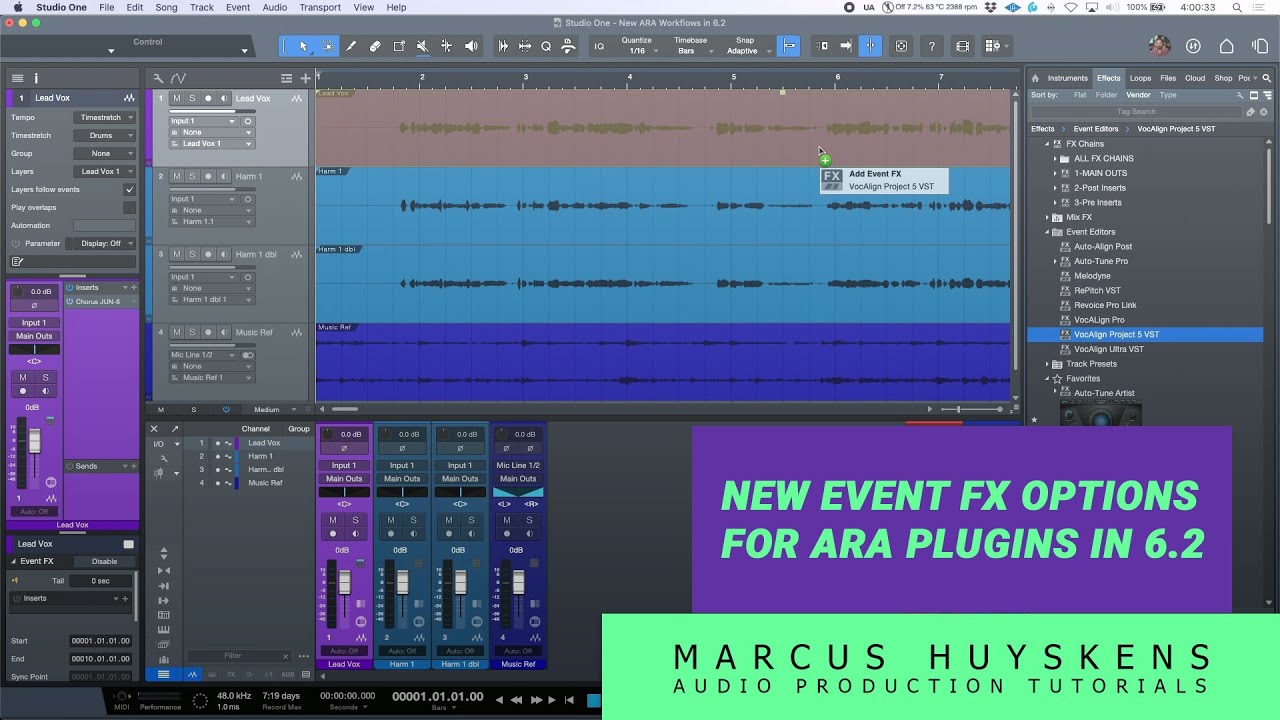
Task: Expand the Track Presets folder
Action: click(1047, 364)
